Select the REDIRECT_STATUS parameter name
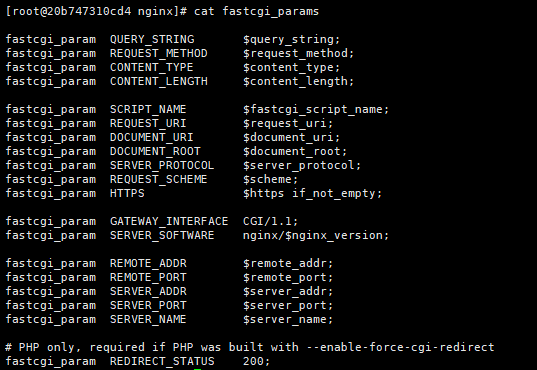This screenshot has width=537, height=370. coord(162,361)
